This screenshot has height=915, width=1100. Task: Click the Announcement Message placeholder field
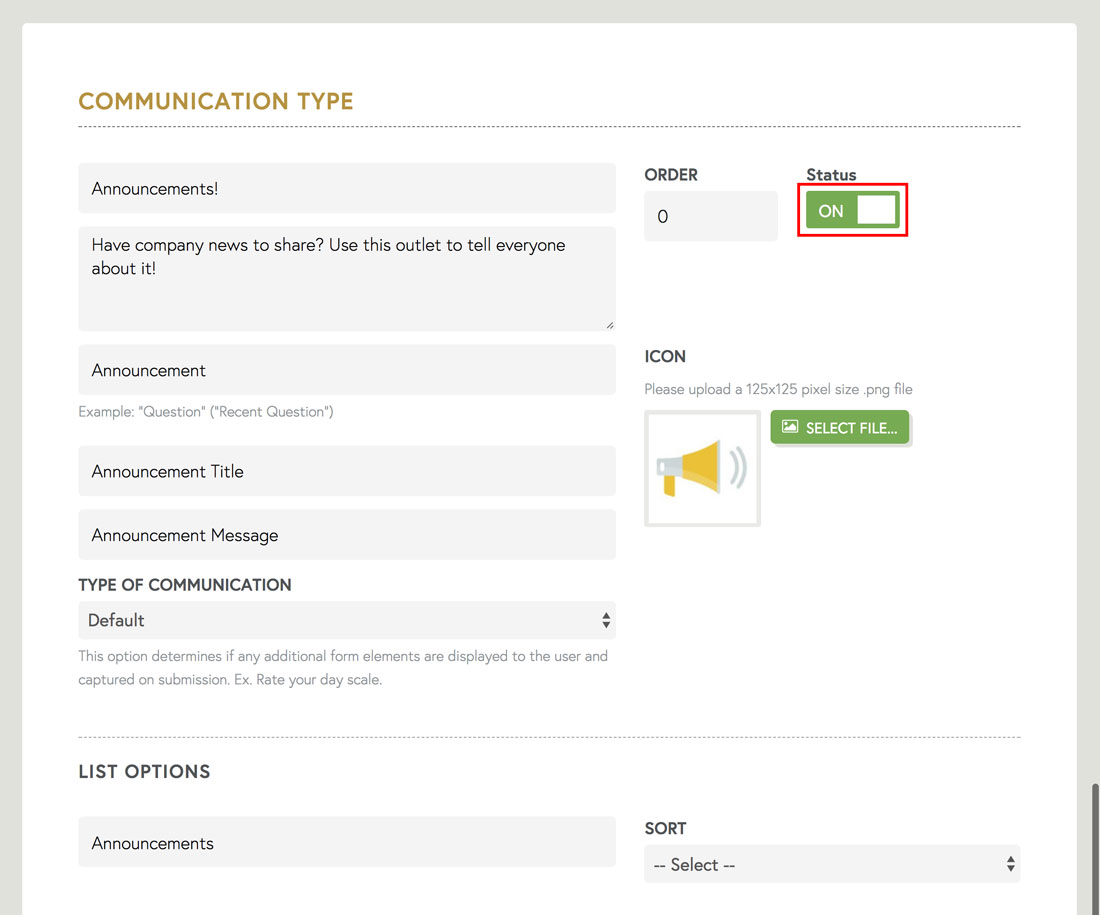coord(347,534)
